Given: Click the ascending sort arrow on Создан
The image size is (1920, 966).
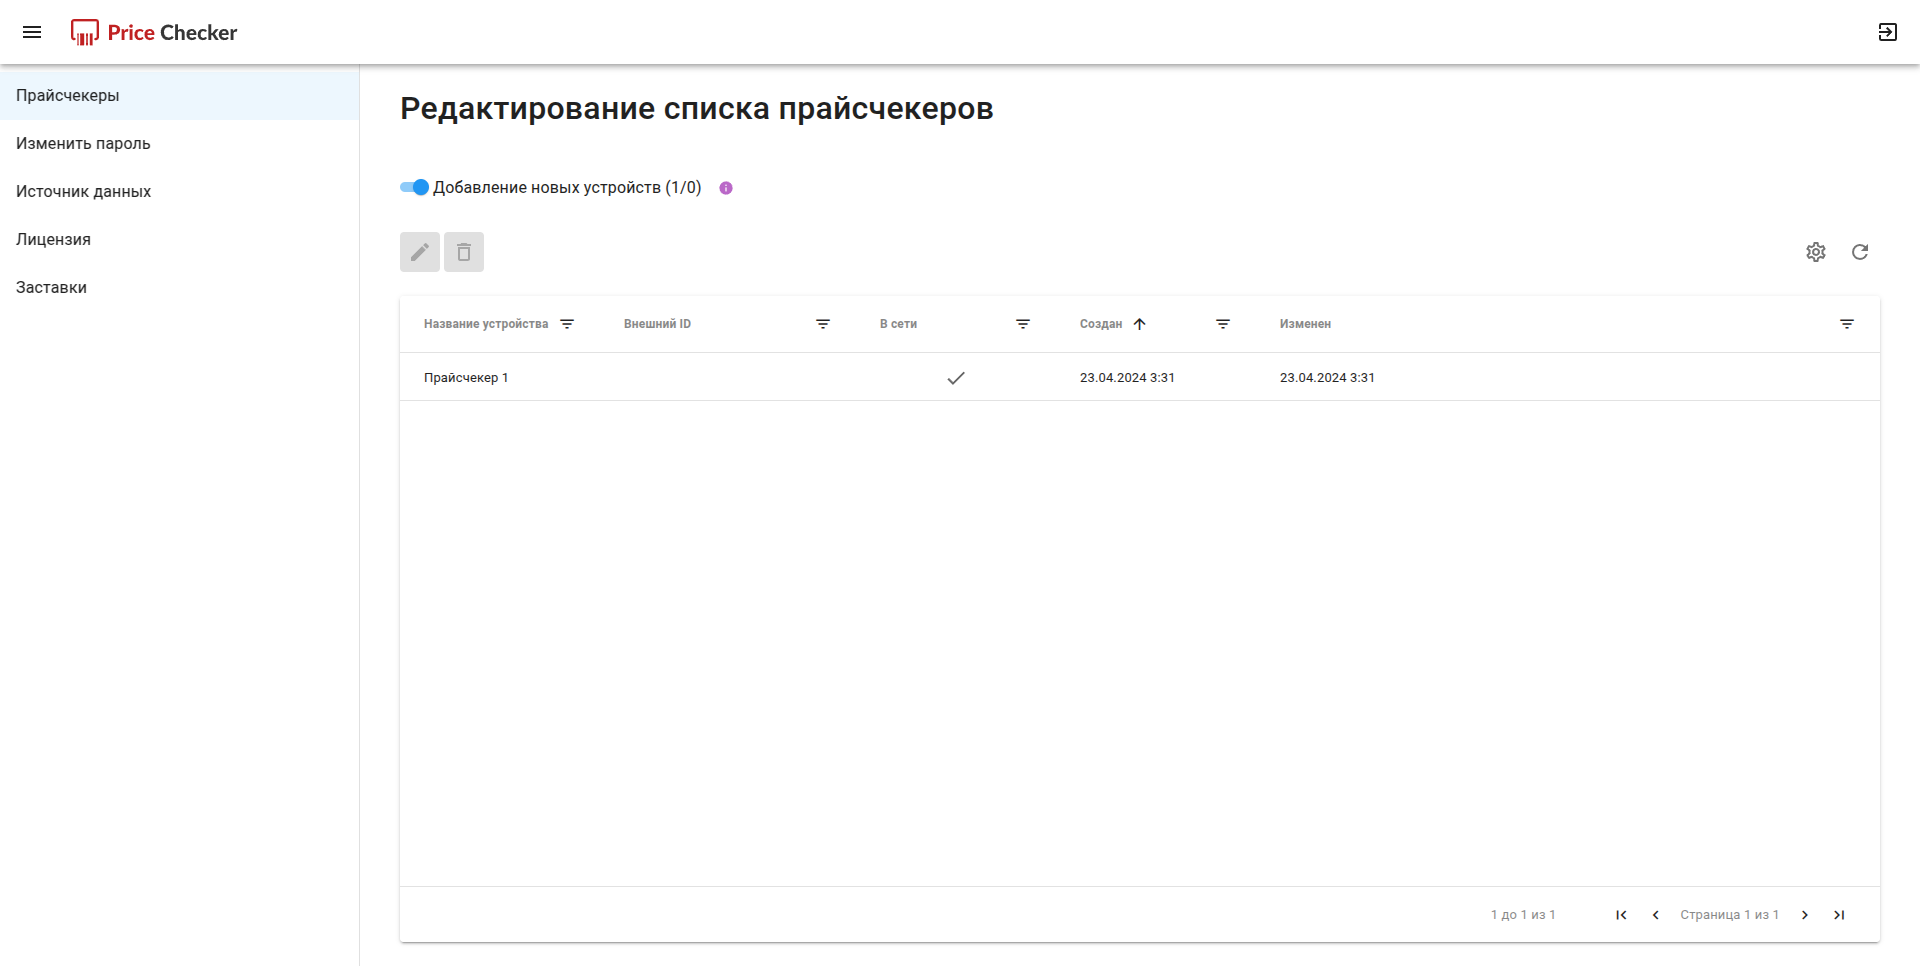Looking at the screenshot, I should pos(1139,324).
